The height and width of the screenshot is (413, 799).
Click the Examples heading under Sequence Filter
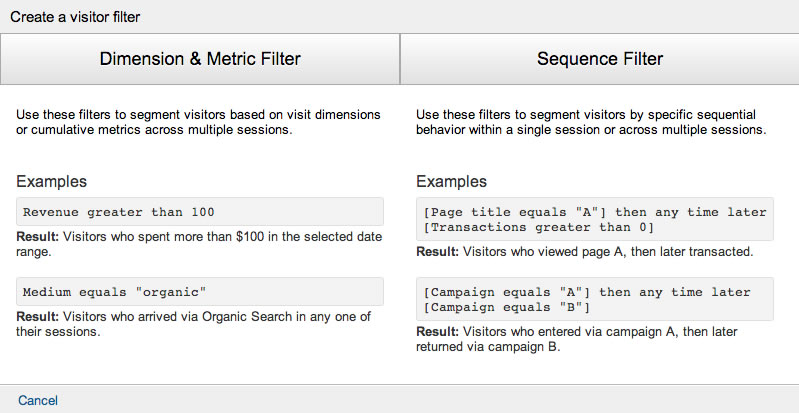(x=451, y=182)
